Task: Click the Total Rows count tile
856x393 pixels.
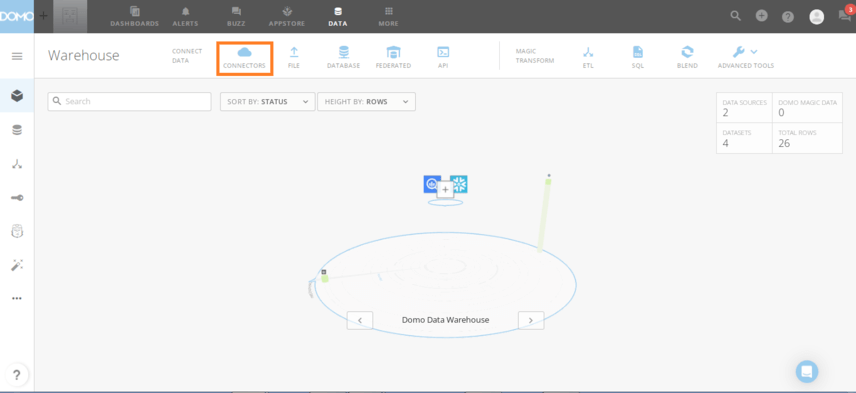Action: click(807, 138)
